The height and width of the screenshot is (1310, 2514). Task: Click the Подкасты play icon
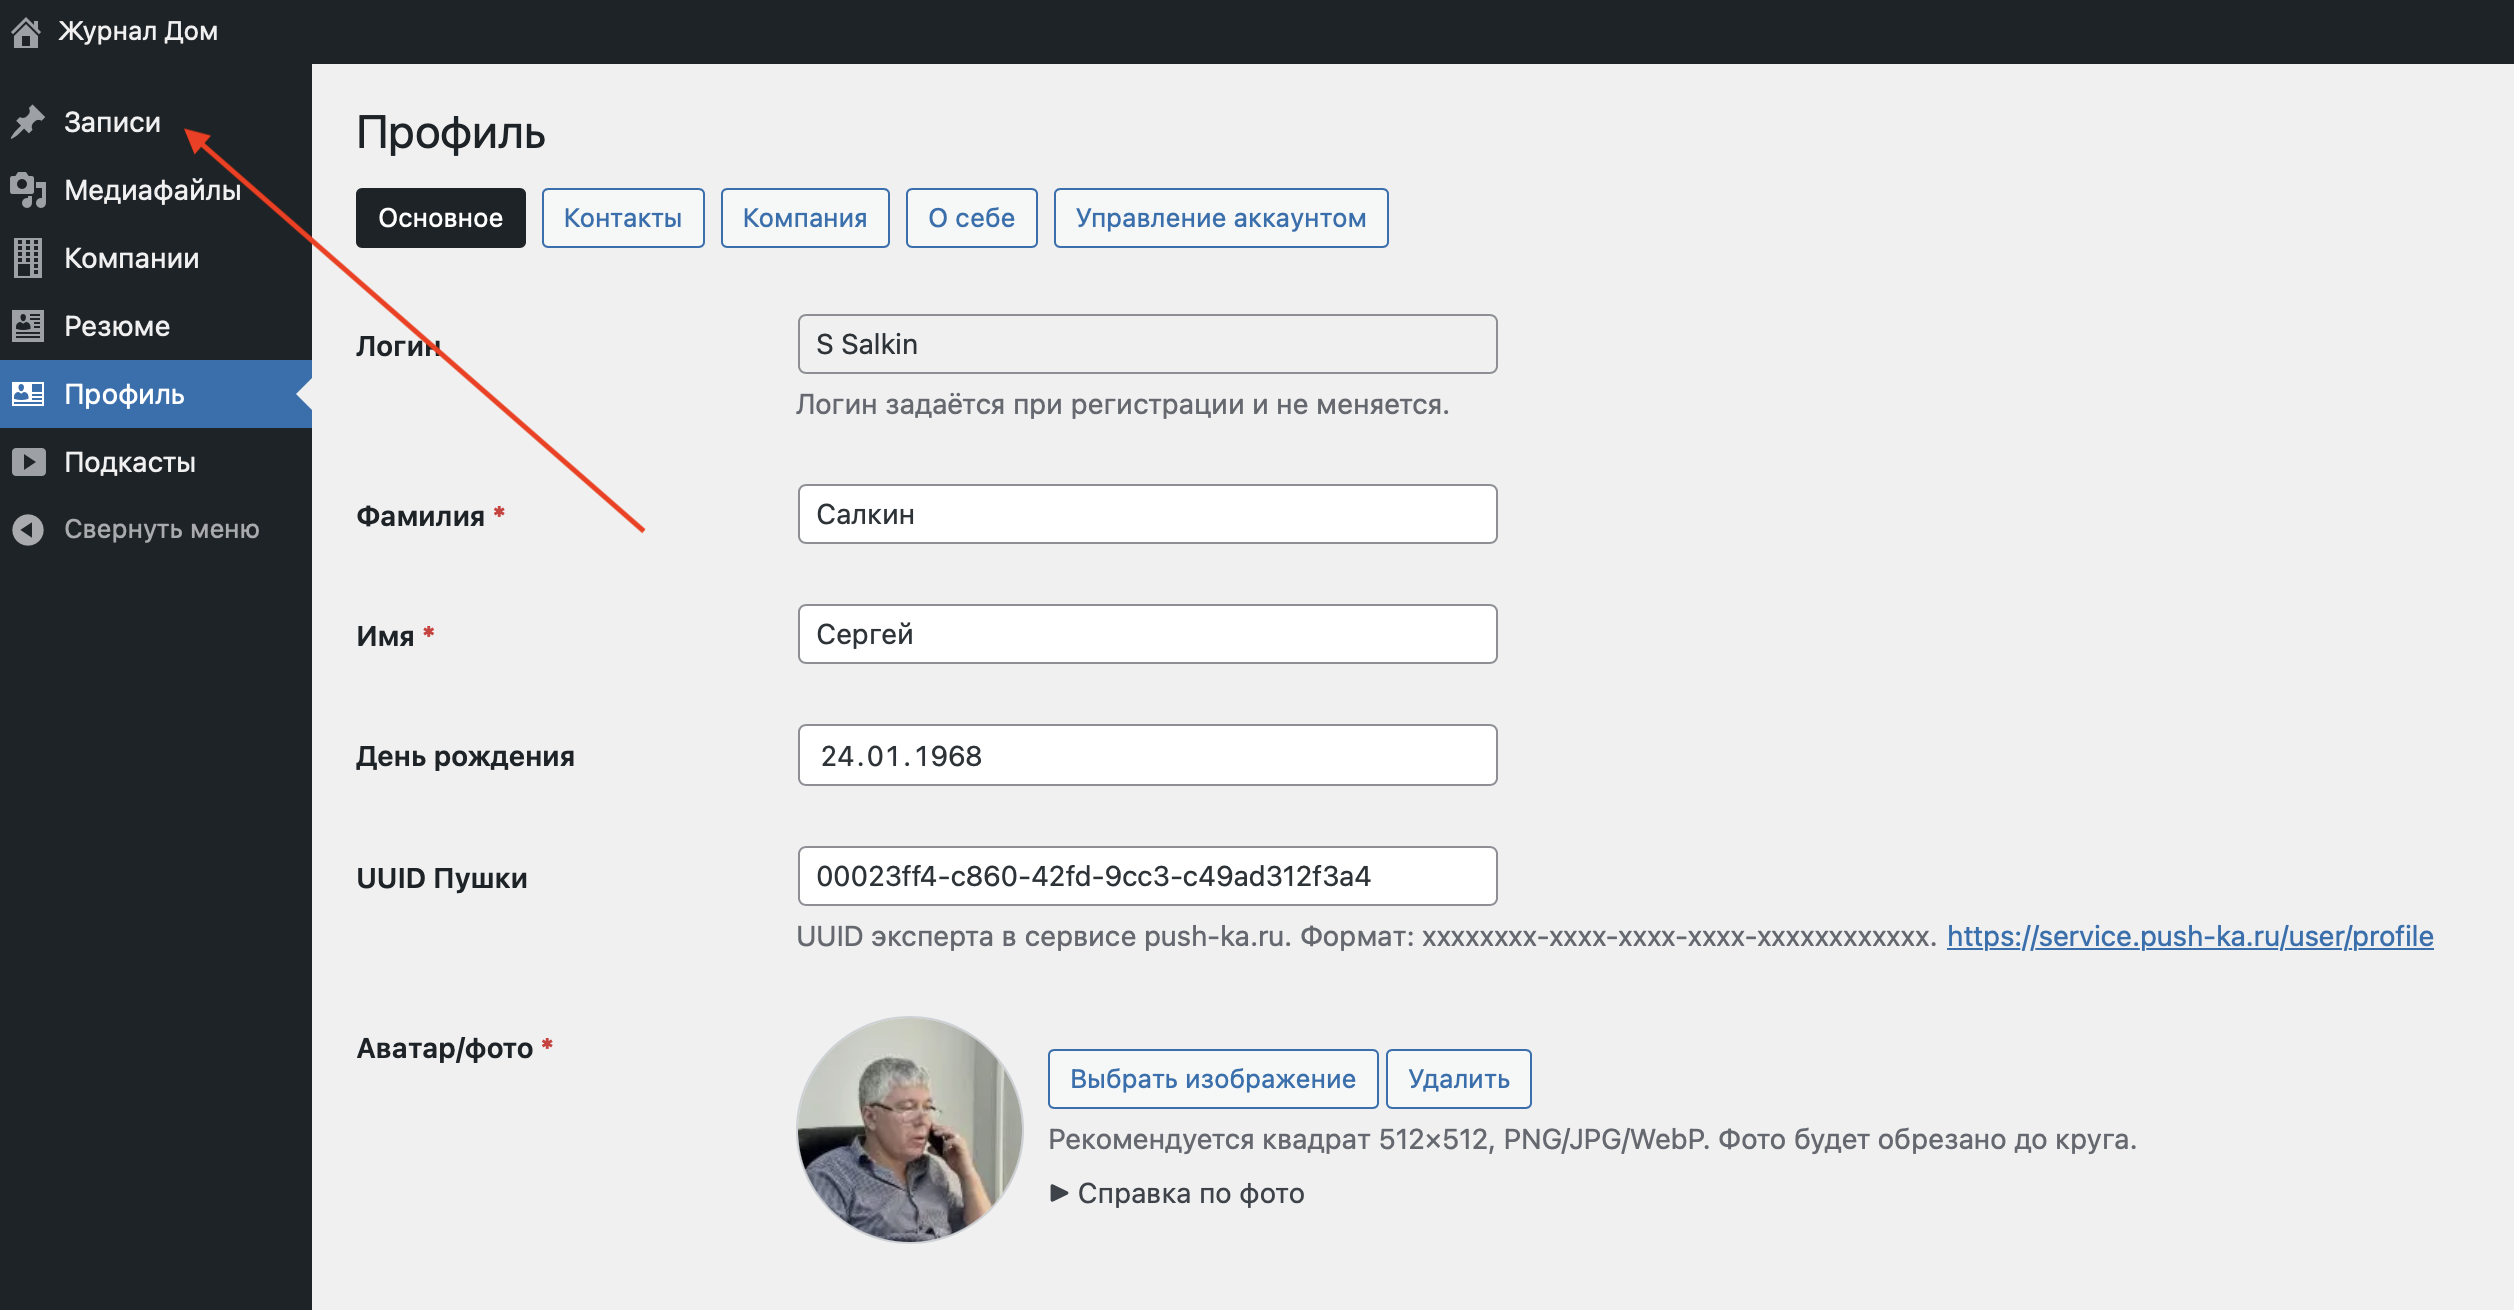pos(28,462)
